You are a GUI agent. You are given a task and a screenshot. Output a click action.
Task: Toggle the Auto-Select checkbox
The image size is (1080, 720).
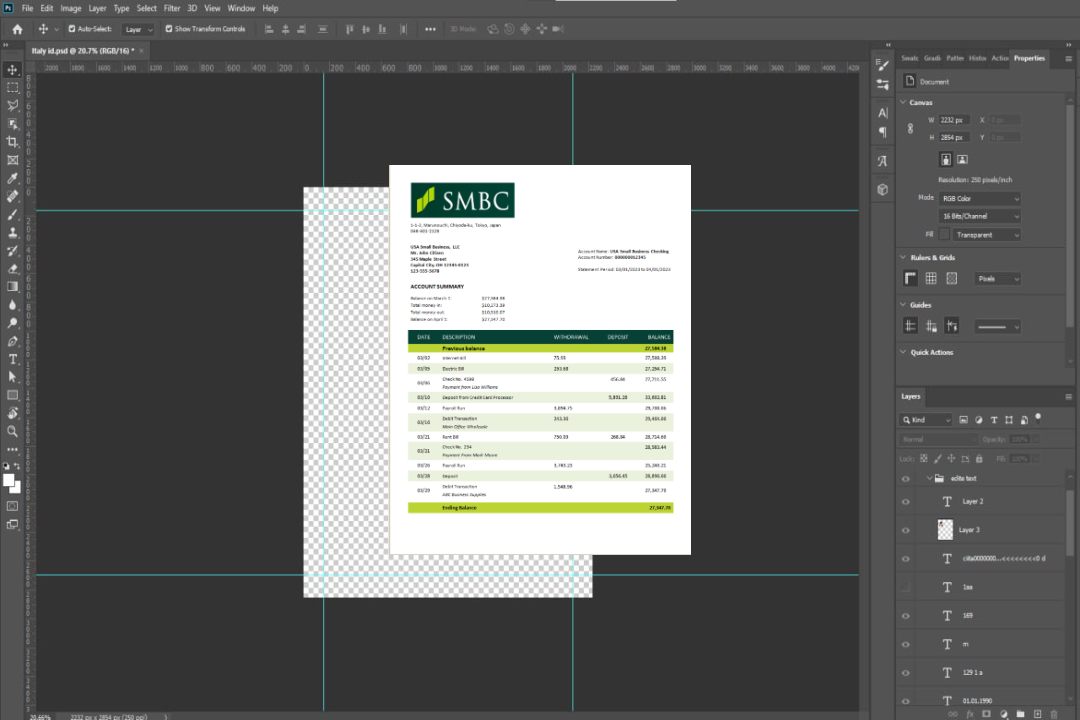[72, 29]
